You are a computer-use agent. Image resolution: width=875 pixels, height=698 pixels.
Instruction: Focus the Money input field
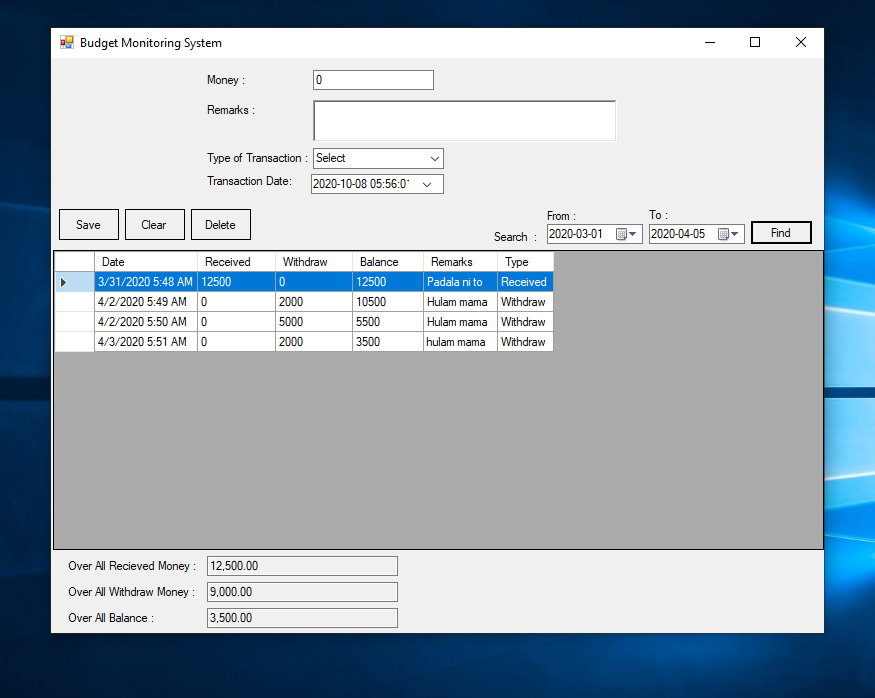pos(373,80)
